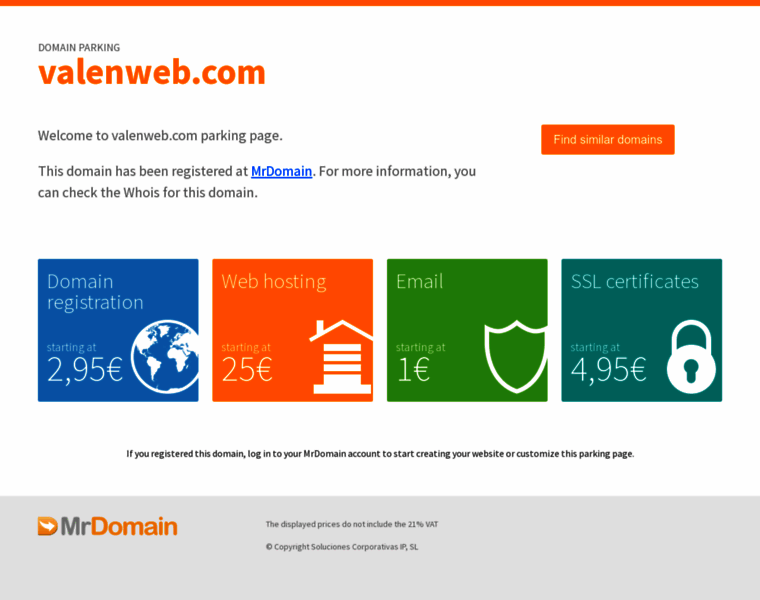760x600 pixels.
Task: Click the shield icon on Email card
Action: tap(516, 356)
